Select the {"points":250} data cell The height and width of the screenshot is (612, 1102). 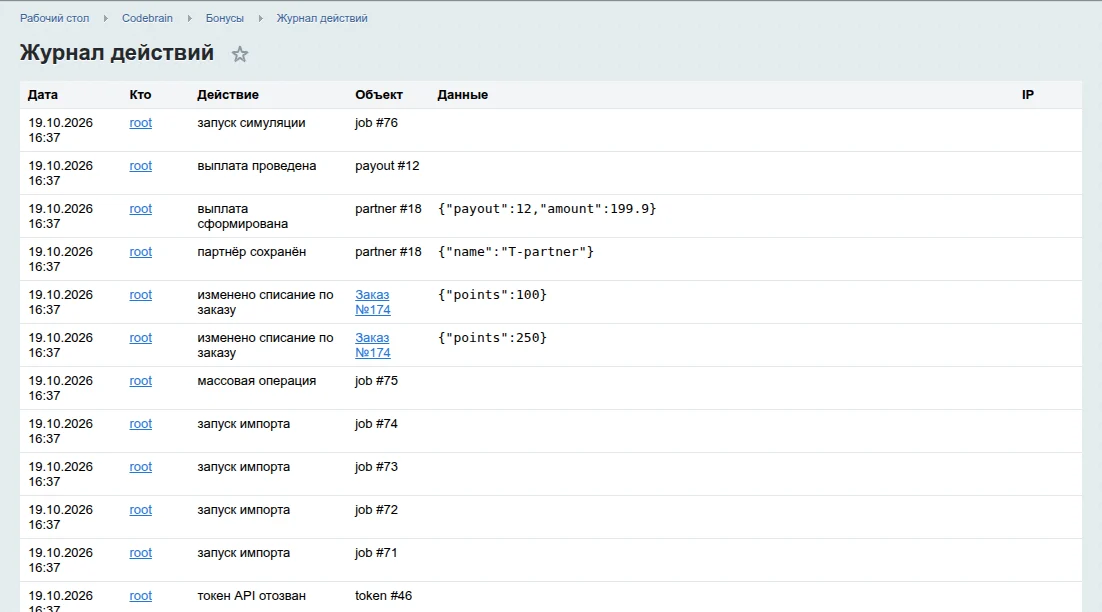[492, 338]
